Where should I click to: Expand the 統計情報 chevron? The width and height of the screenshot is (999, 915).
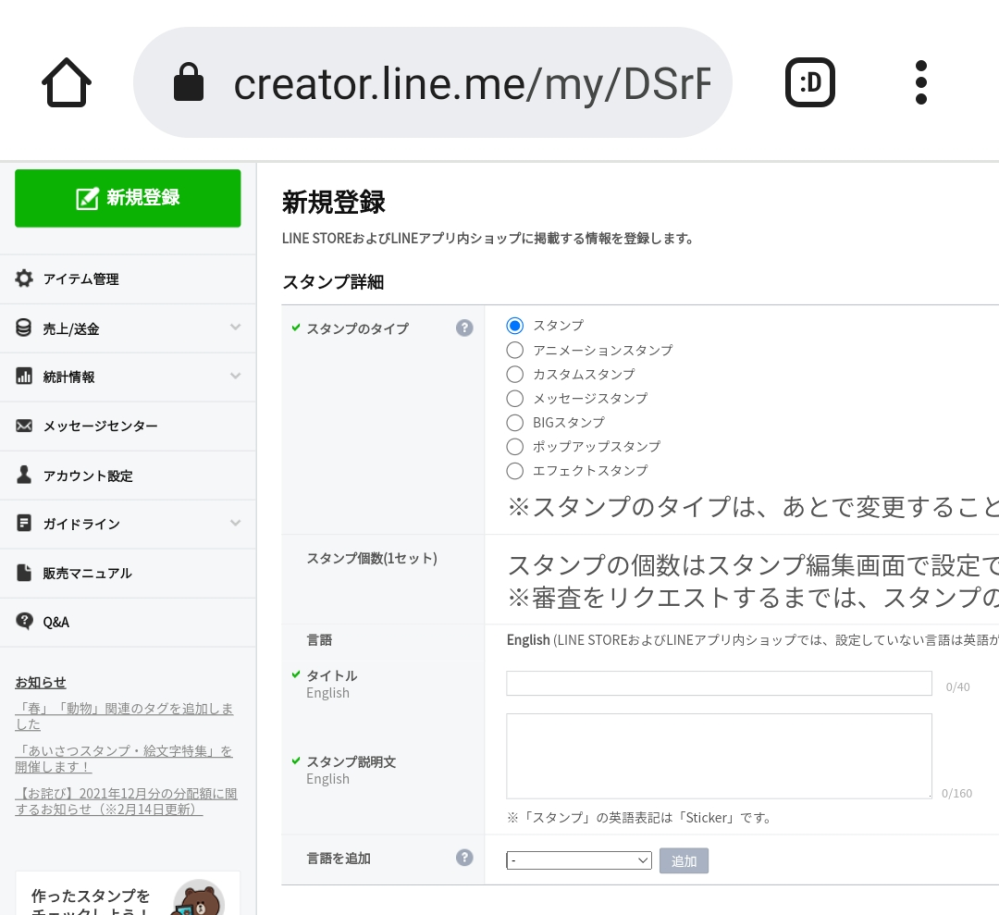pyautogui.click(x=235, y=376)
